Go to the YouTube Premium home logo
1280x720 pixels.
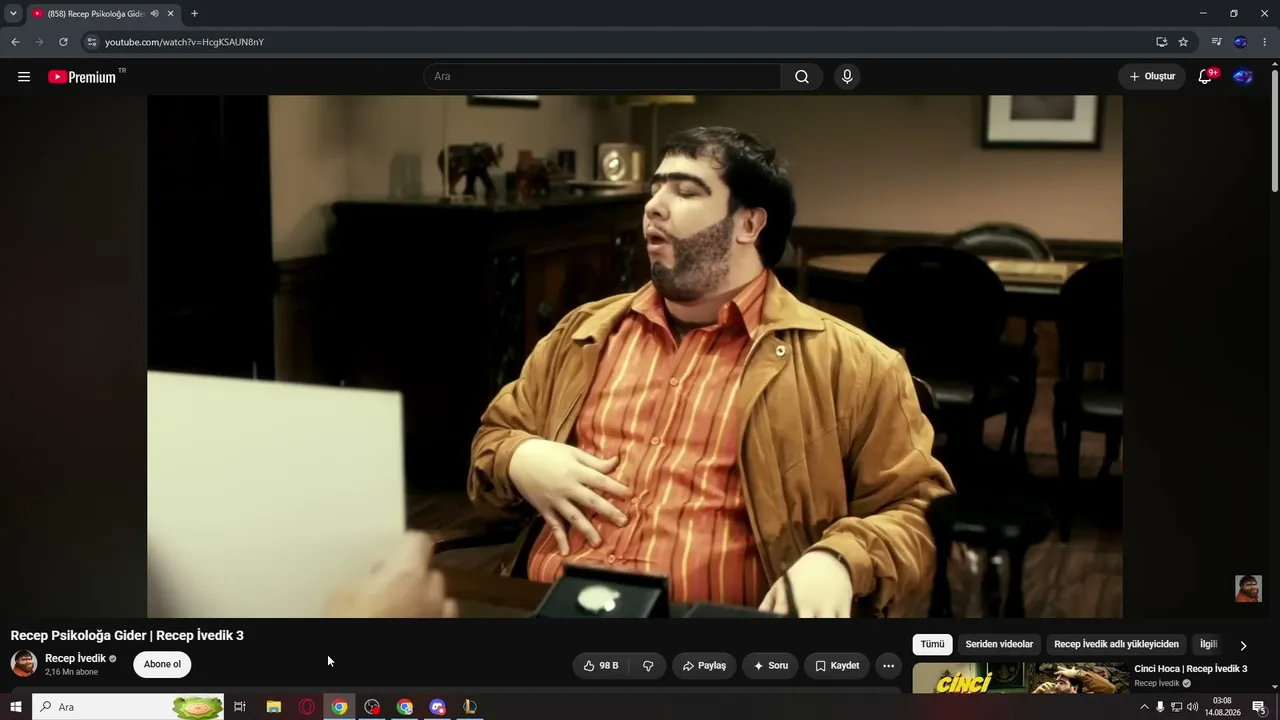83,77
